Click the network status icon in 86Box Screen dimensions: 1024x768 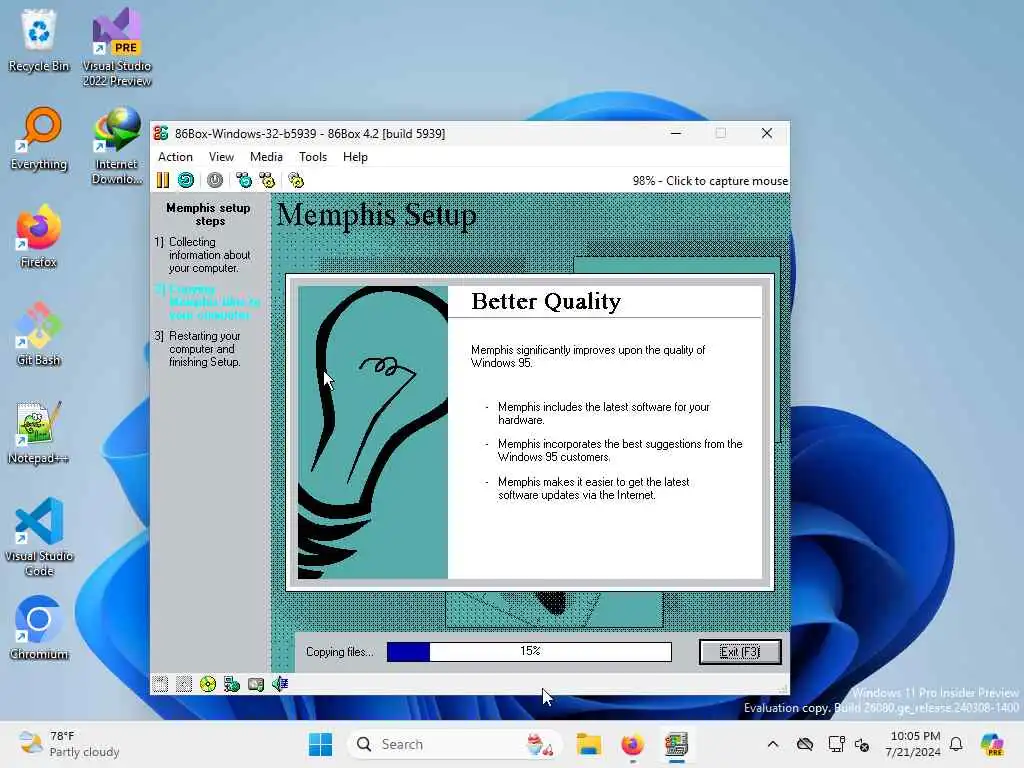click(x=232, y=684)
